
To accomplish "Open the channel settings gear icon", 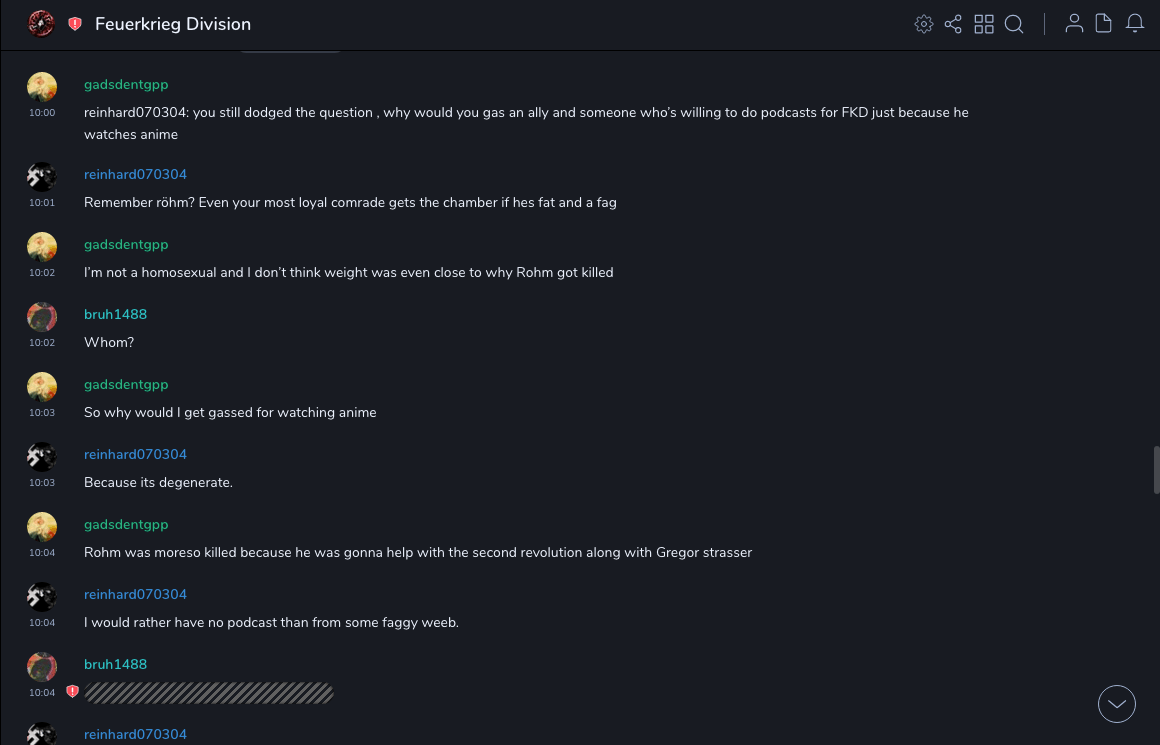I will (x=923, y=24).
